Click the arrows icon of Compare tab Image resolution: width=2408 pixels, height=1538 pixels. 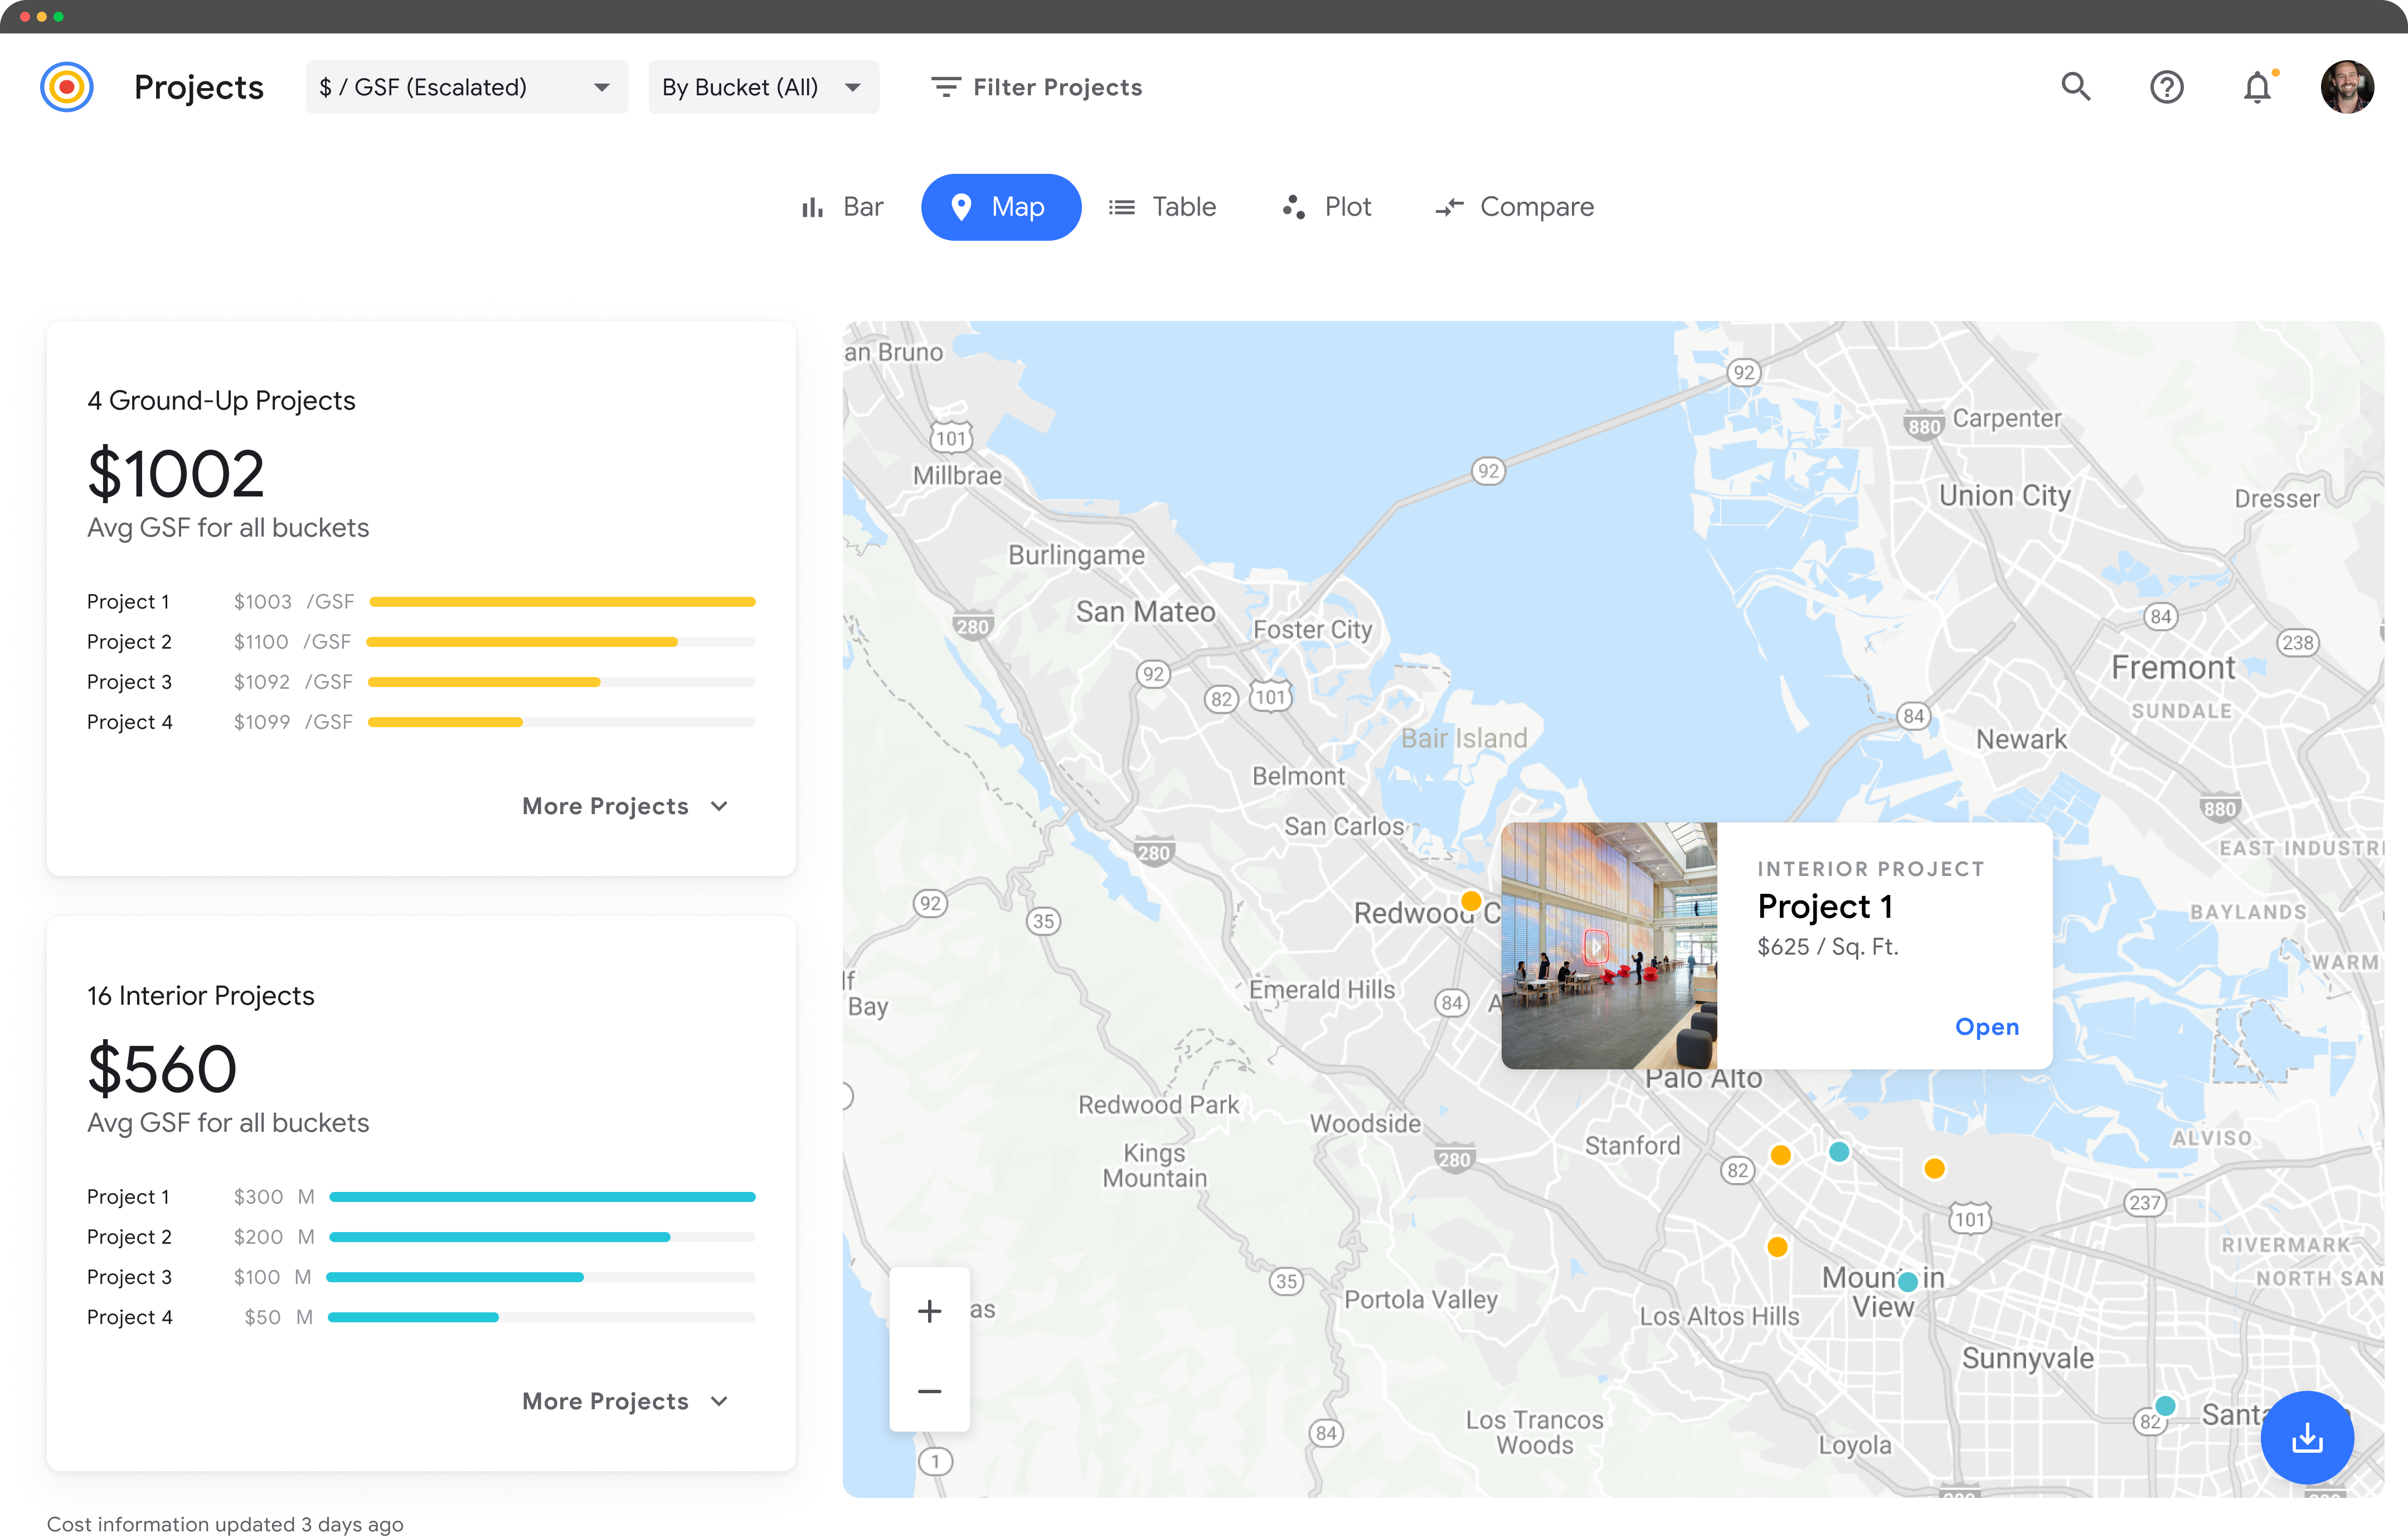pos(1449,207)
